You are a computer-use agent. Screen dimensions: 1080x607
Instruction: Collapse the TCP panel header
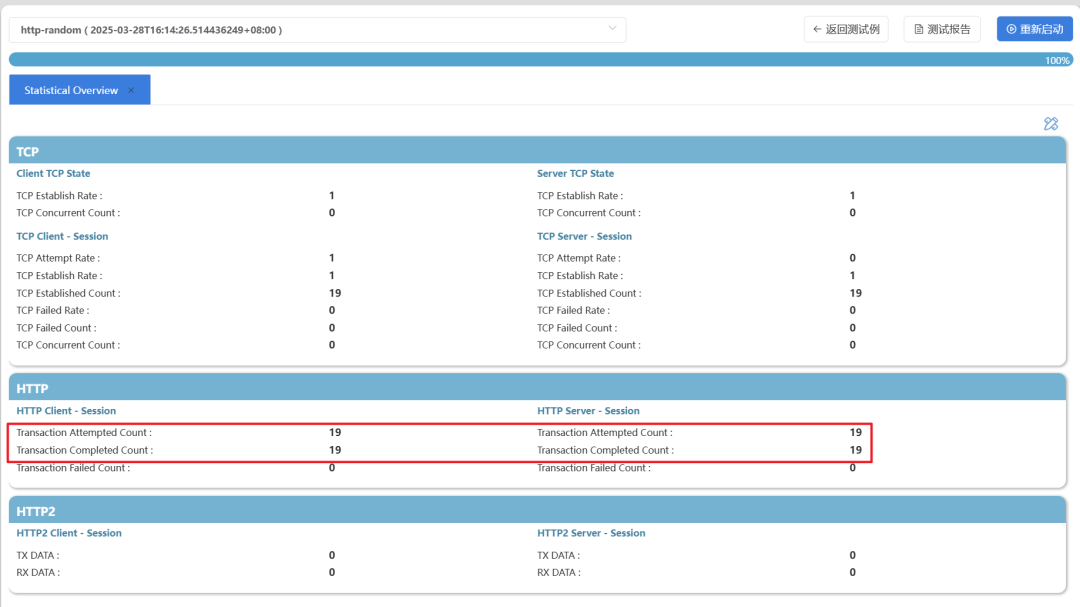click(538, 151)
